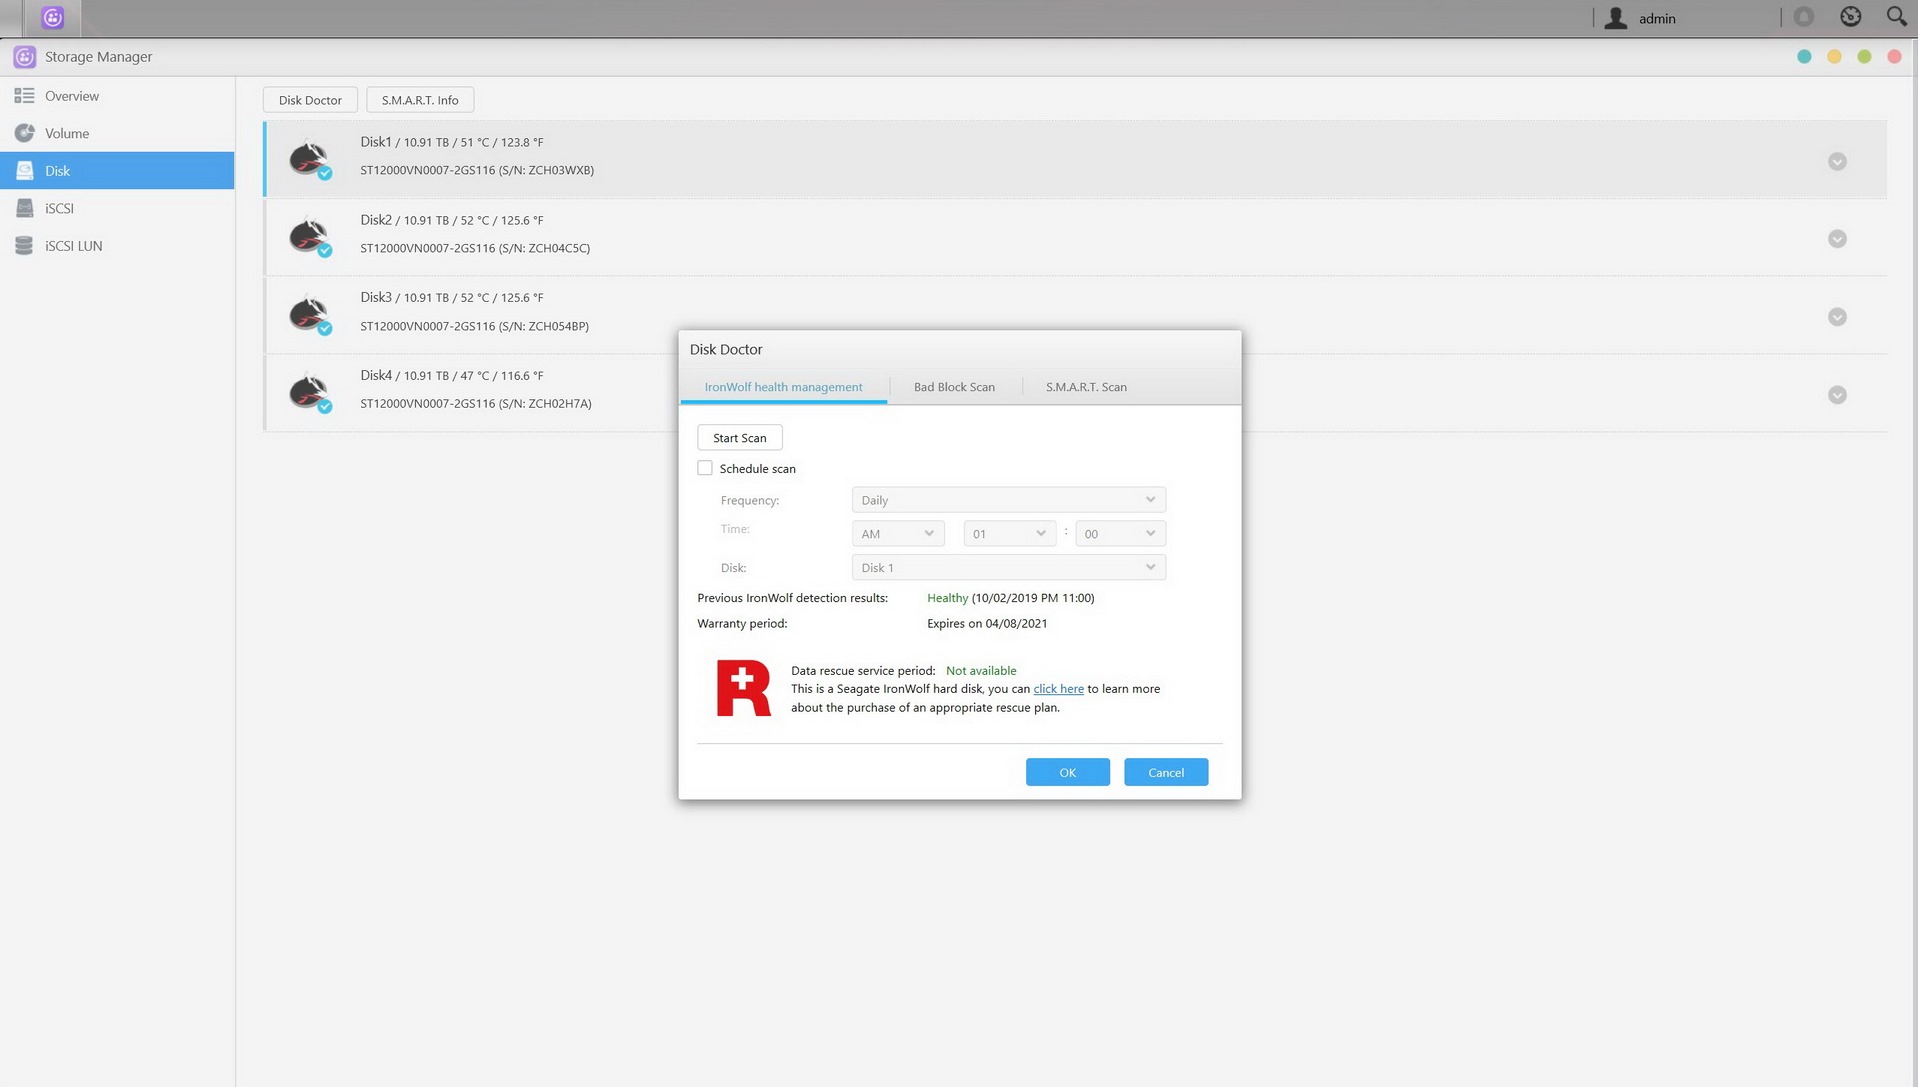Switch to S.M.A.R.T. Scan tab
The height and width of the screenshot is (1087, 1918).
point(1086,387)
